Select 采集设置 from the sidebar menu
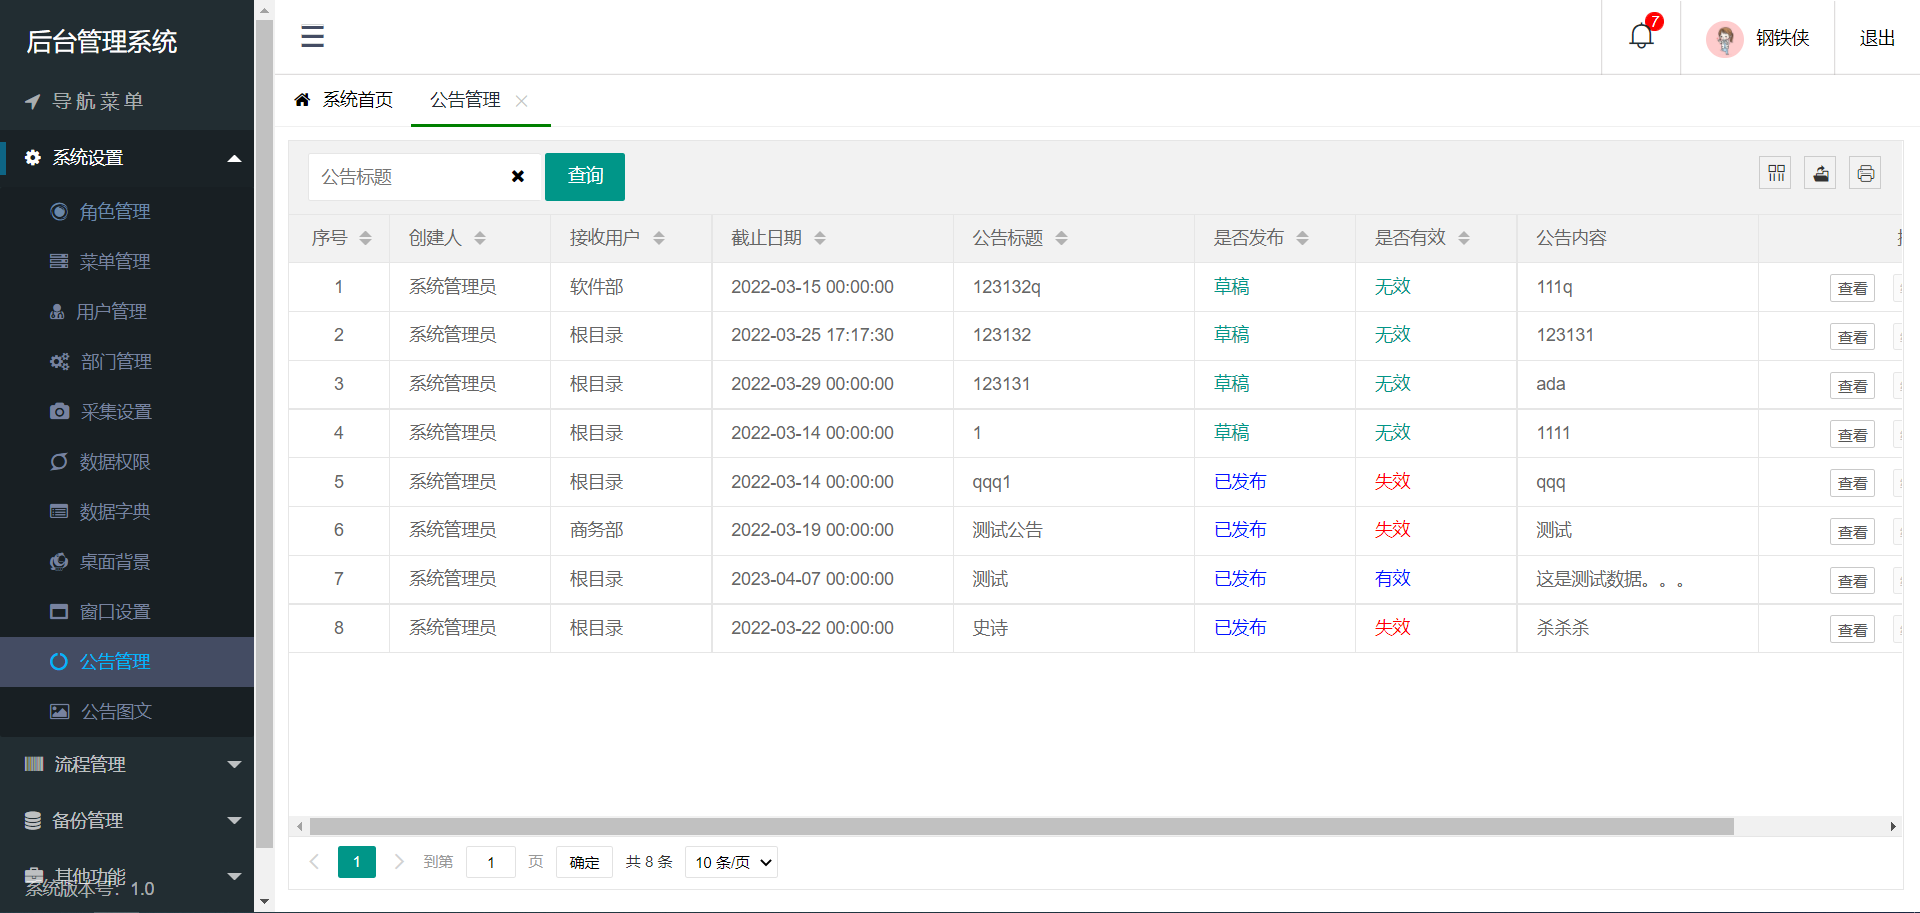This screenshot has height=913, width=1920. tap(117, 411)
